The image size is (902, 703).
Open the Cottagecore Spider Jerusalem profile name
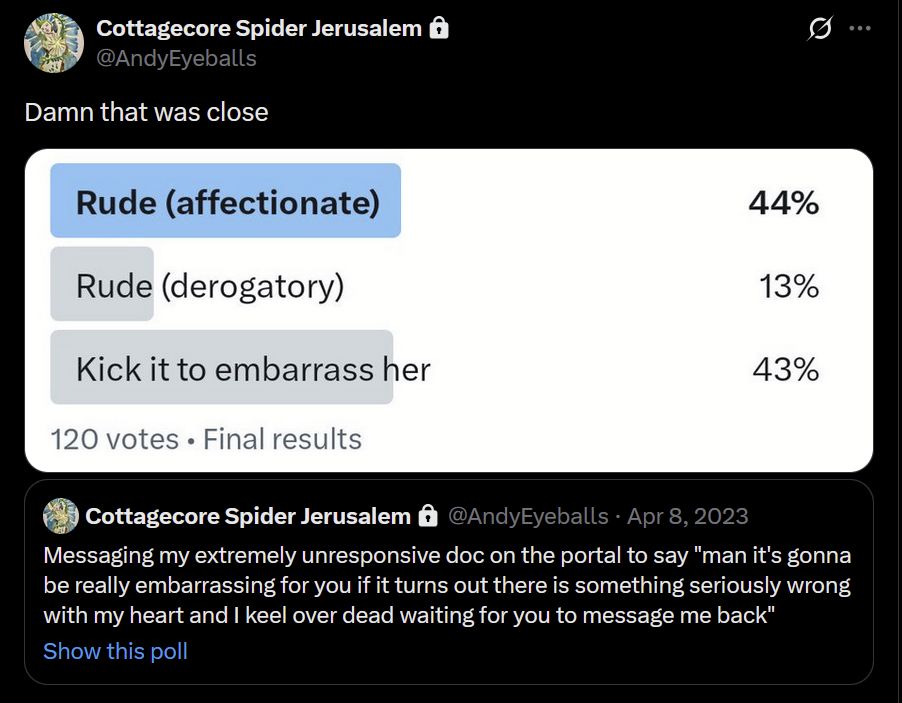click(x=259, y=28)
